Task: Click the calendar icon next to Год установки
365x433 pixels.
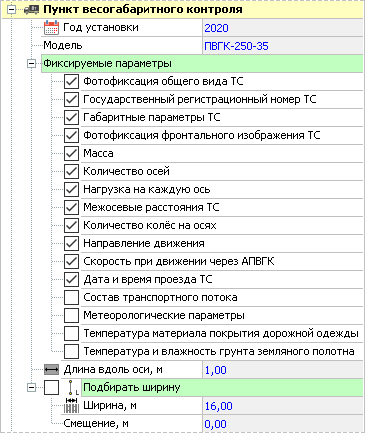Action: coord(51,27)
